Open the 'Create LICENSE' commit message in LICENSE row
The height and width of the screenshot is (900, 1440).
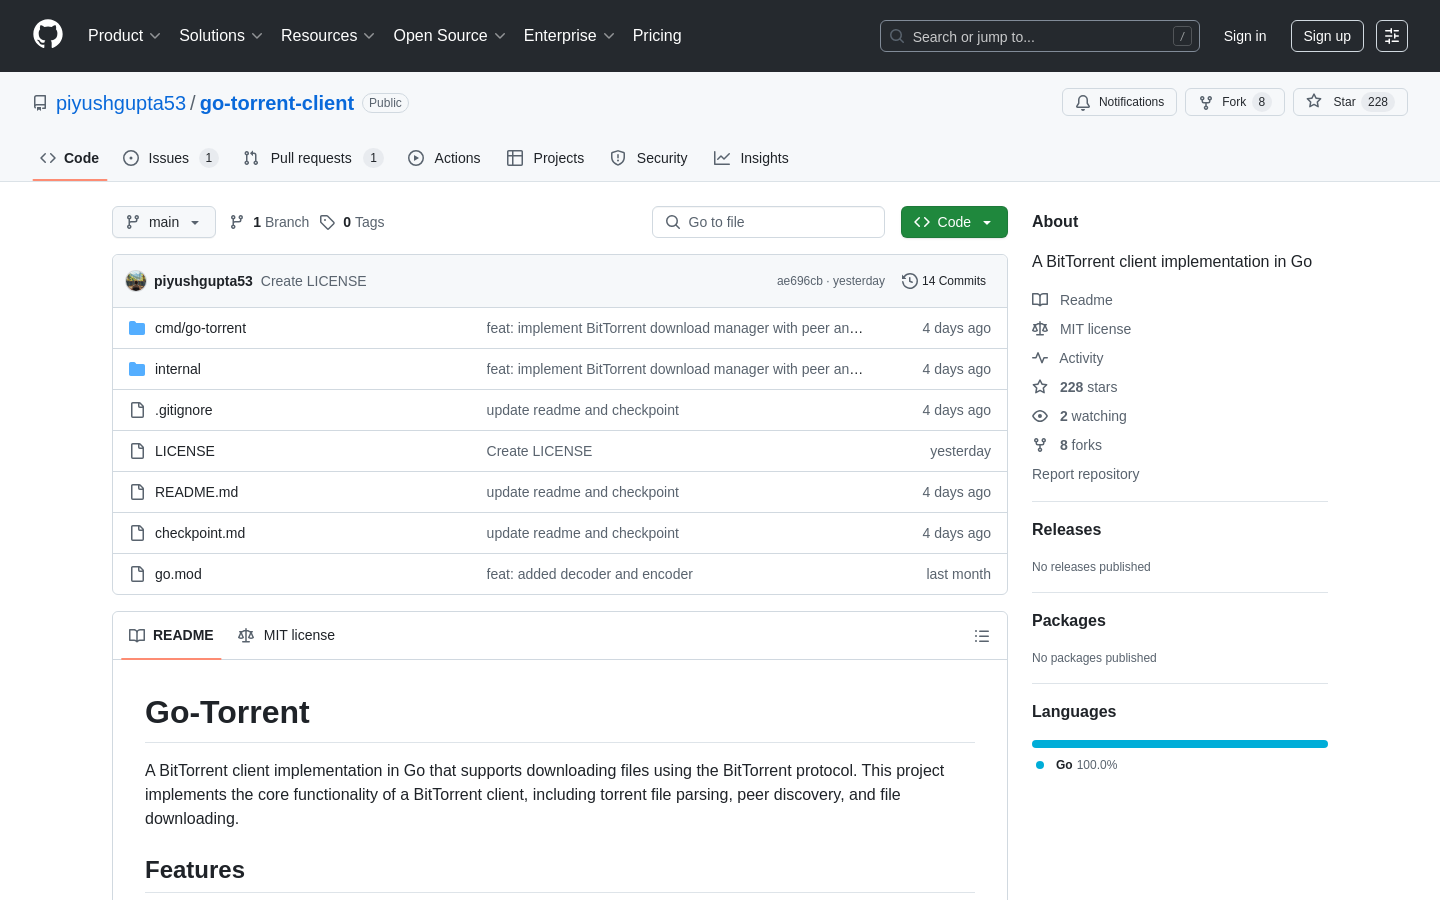click(x=539, y=451)
